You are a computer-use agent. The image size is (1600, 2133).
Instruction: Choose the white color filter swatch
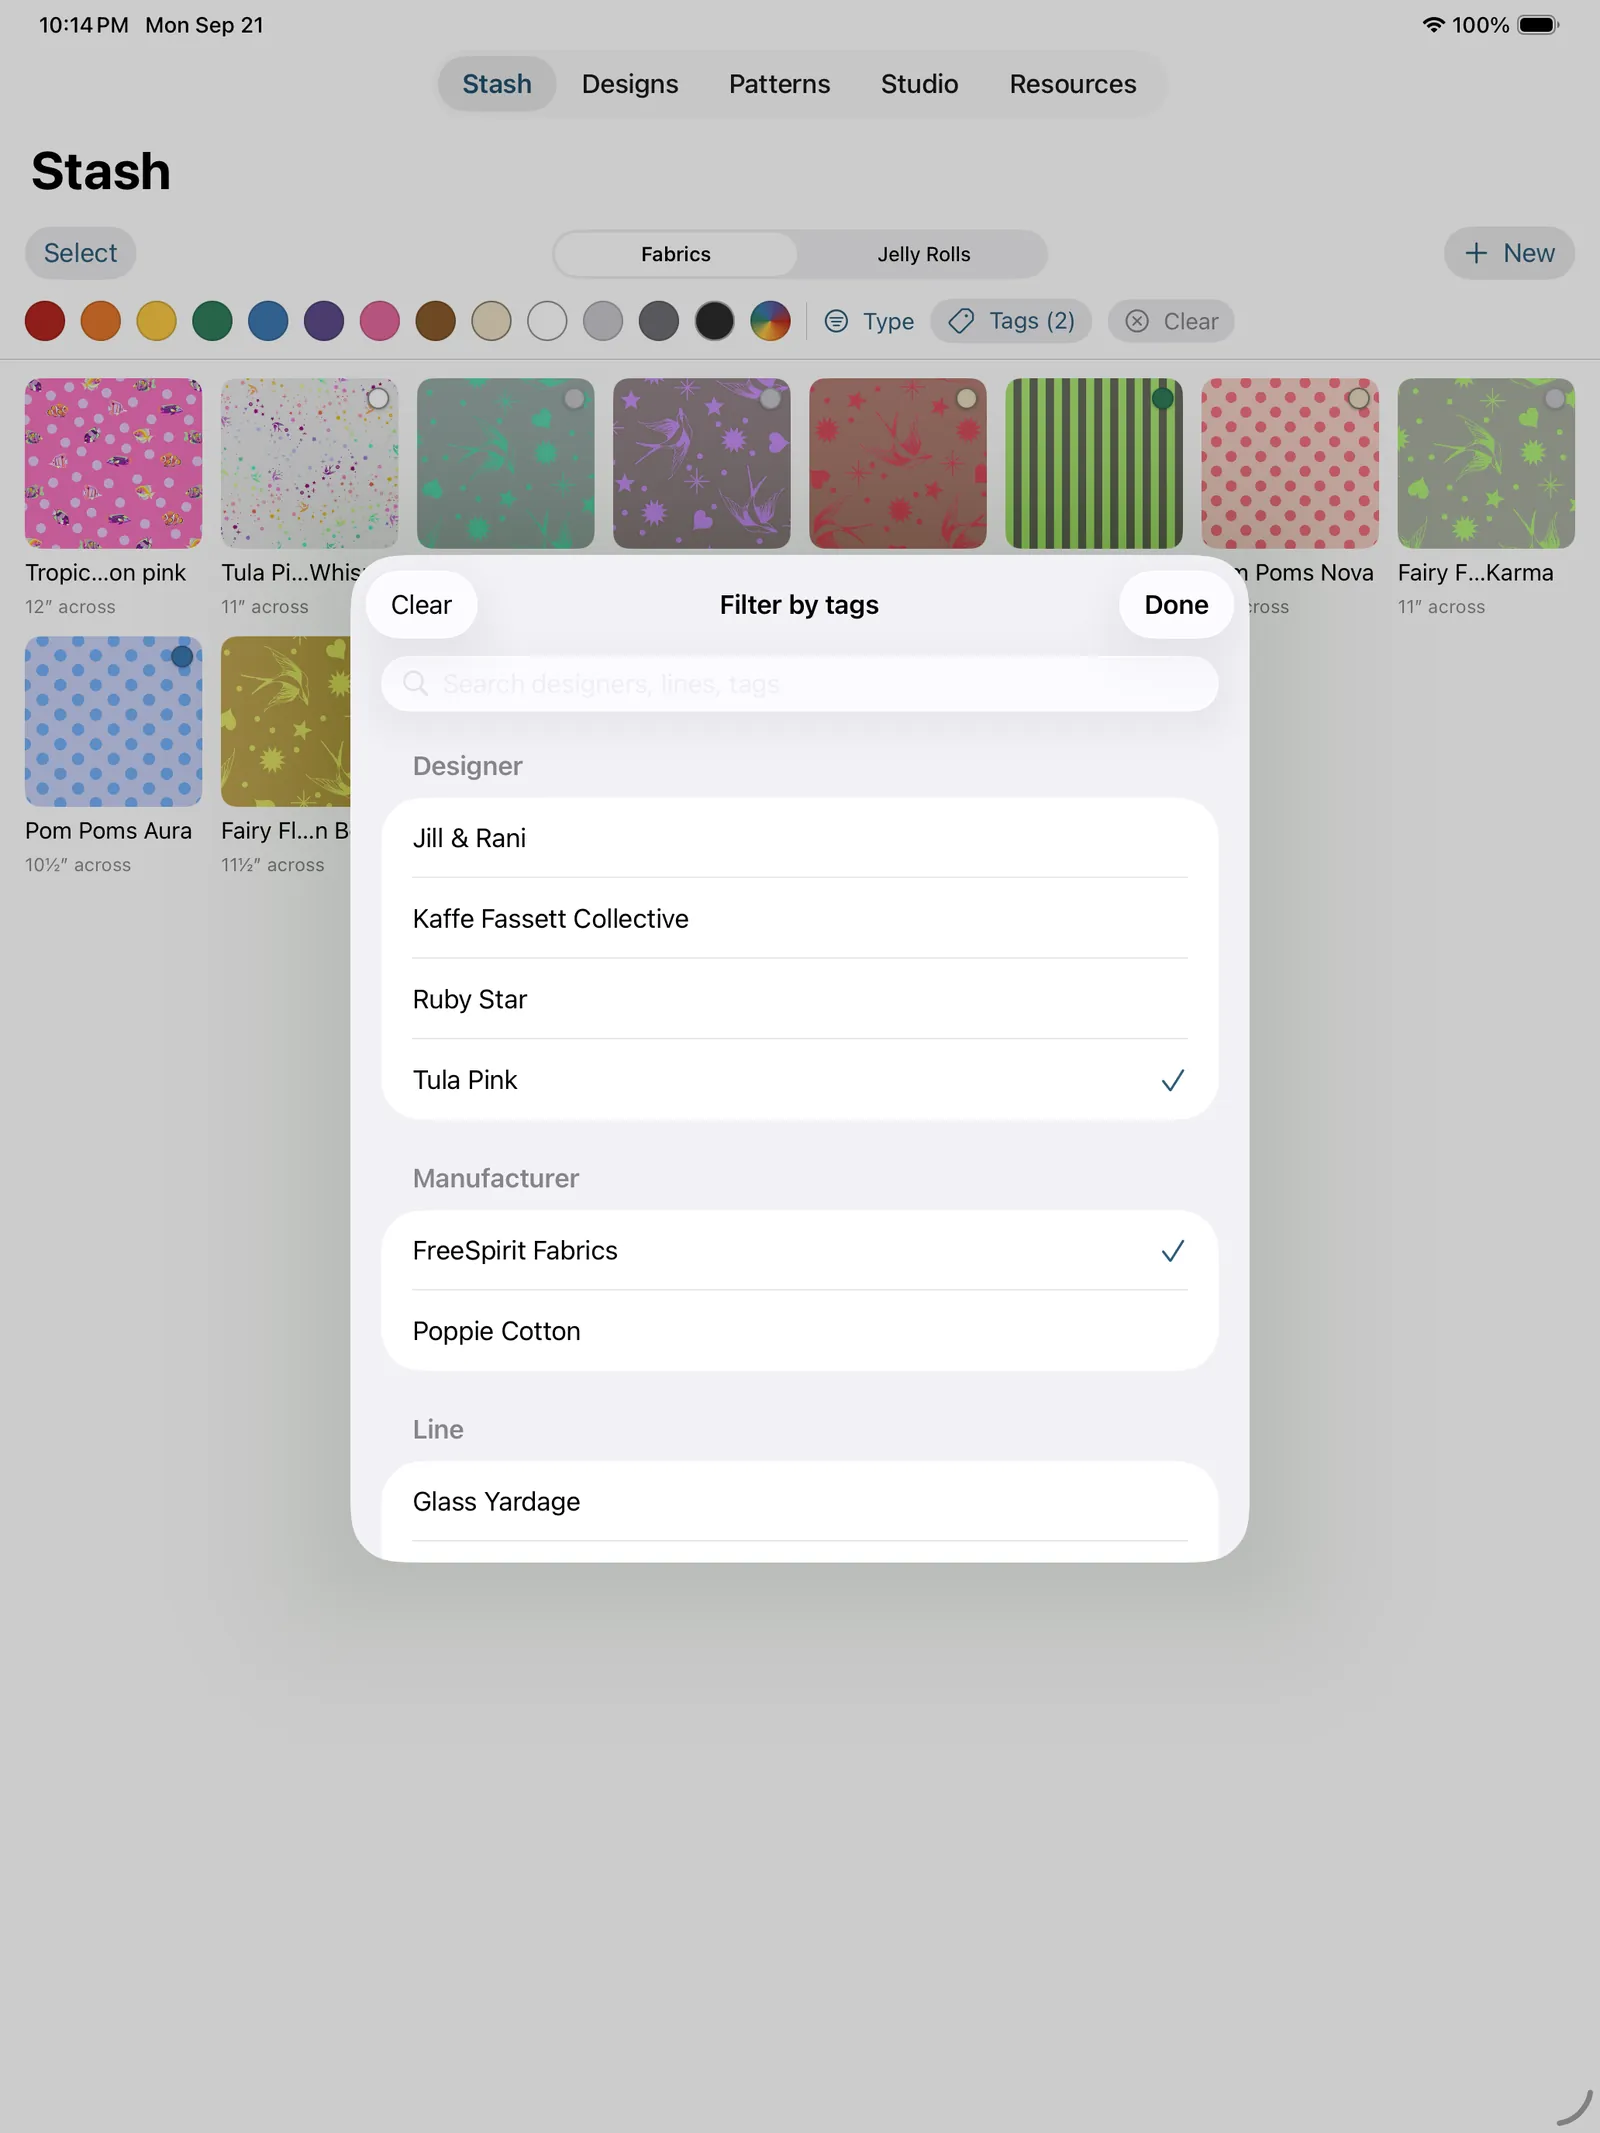click(x=547, y=321)
